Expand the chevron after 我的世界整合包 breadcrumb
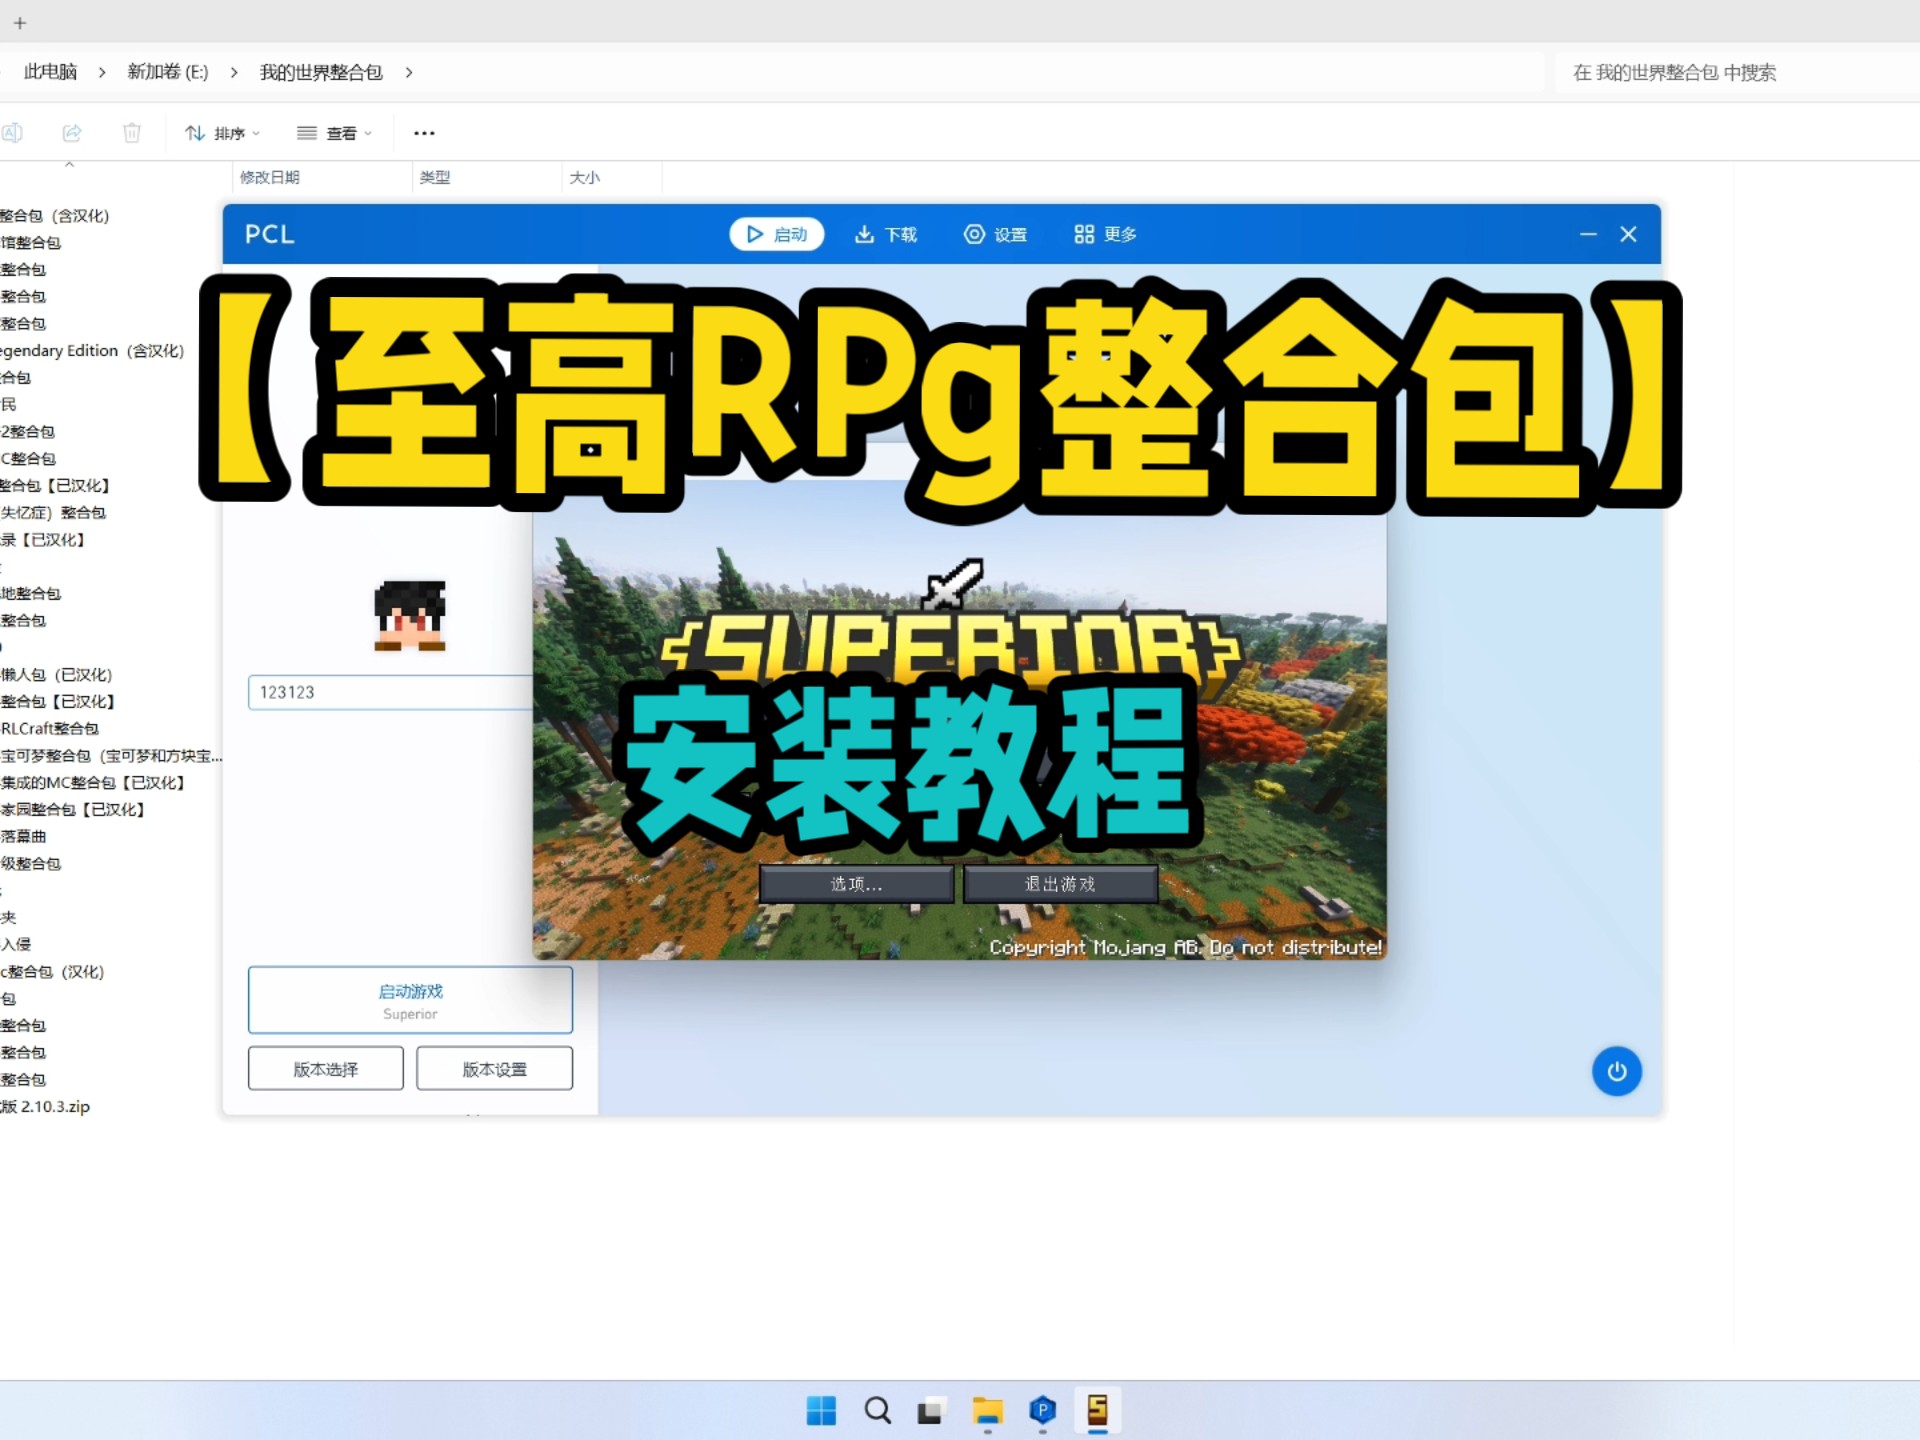1920x1440 pixels. 409,72
